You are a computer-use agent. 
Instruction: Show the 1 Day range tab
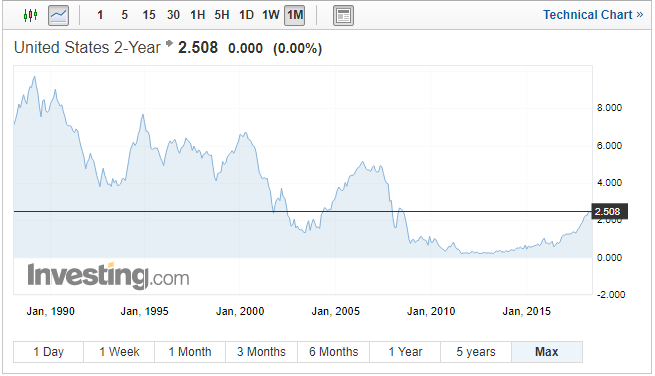[x=48, y=352]
